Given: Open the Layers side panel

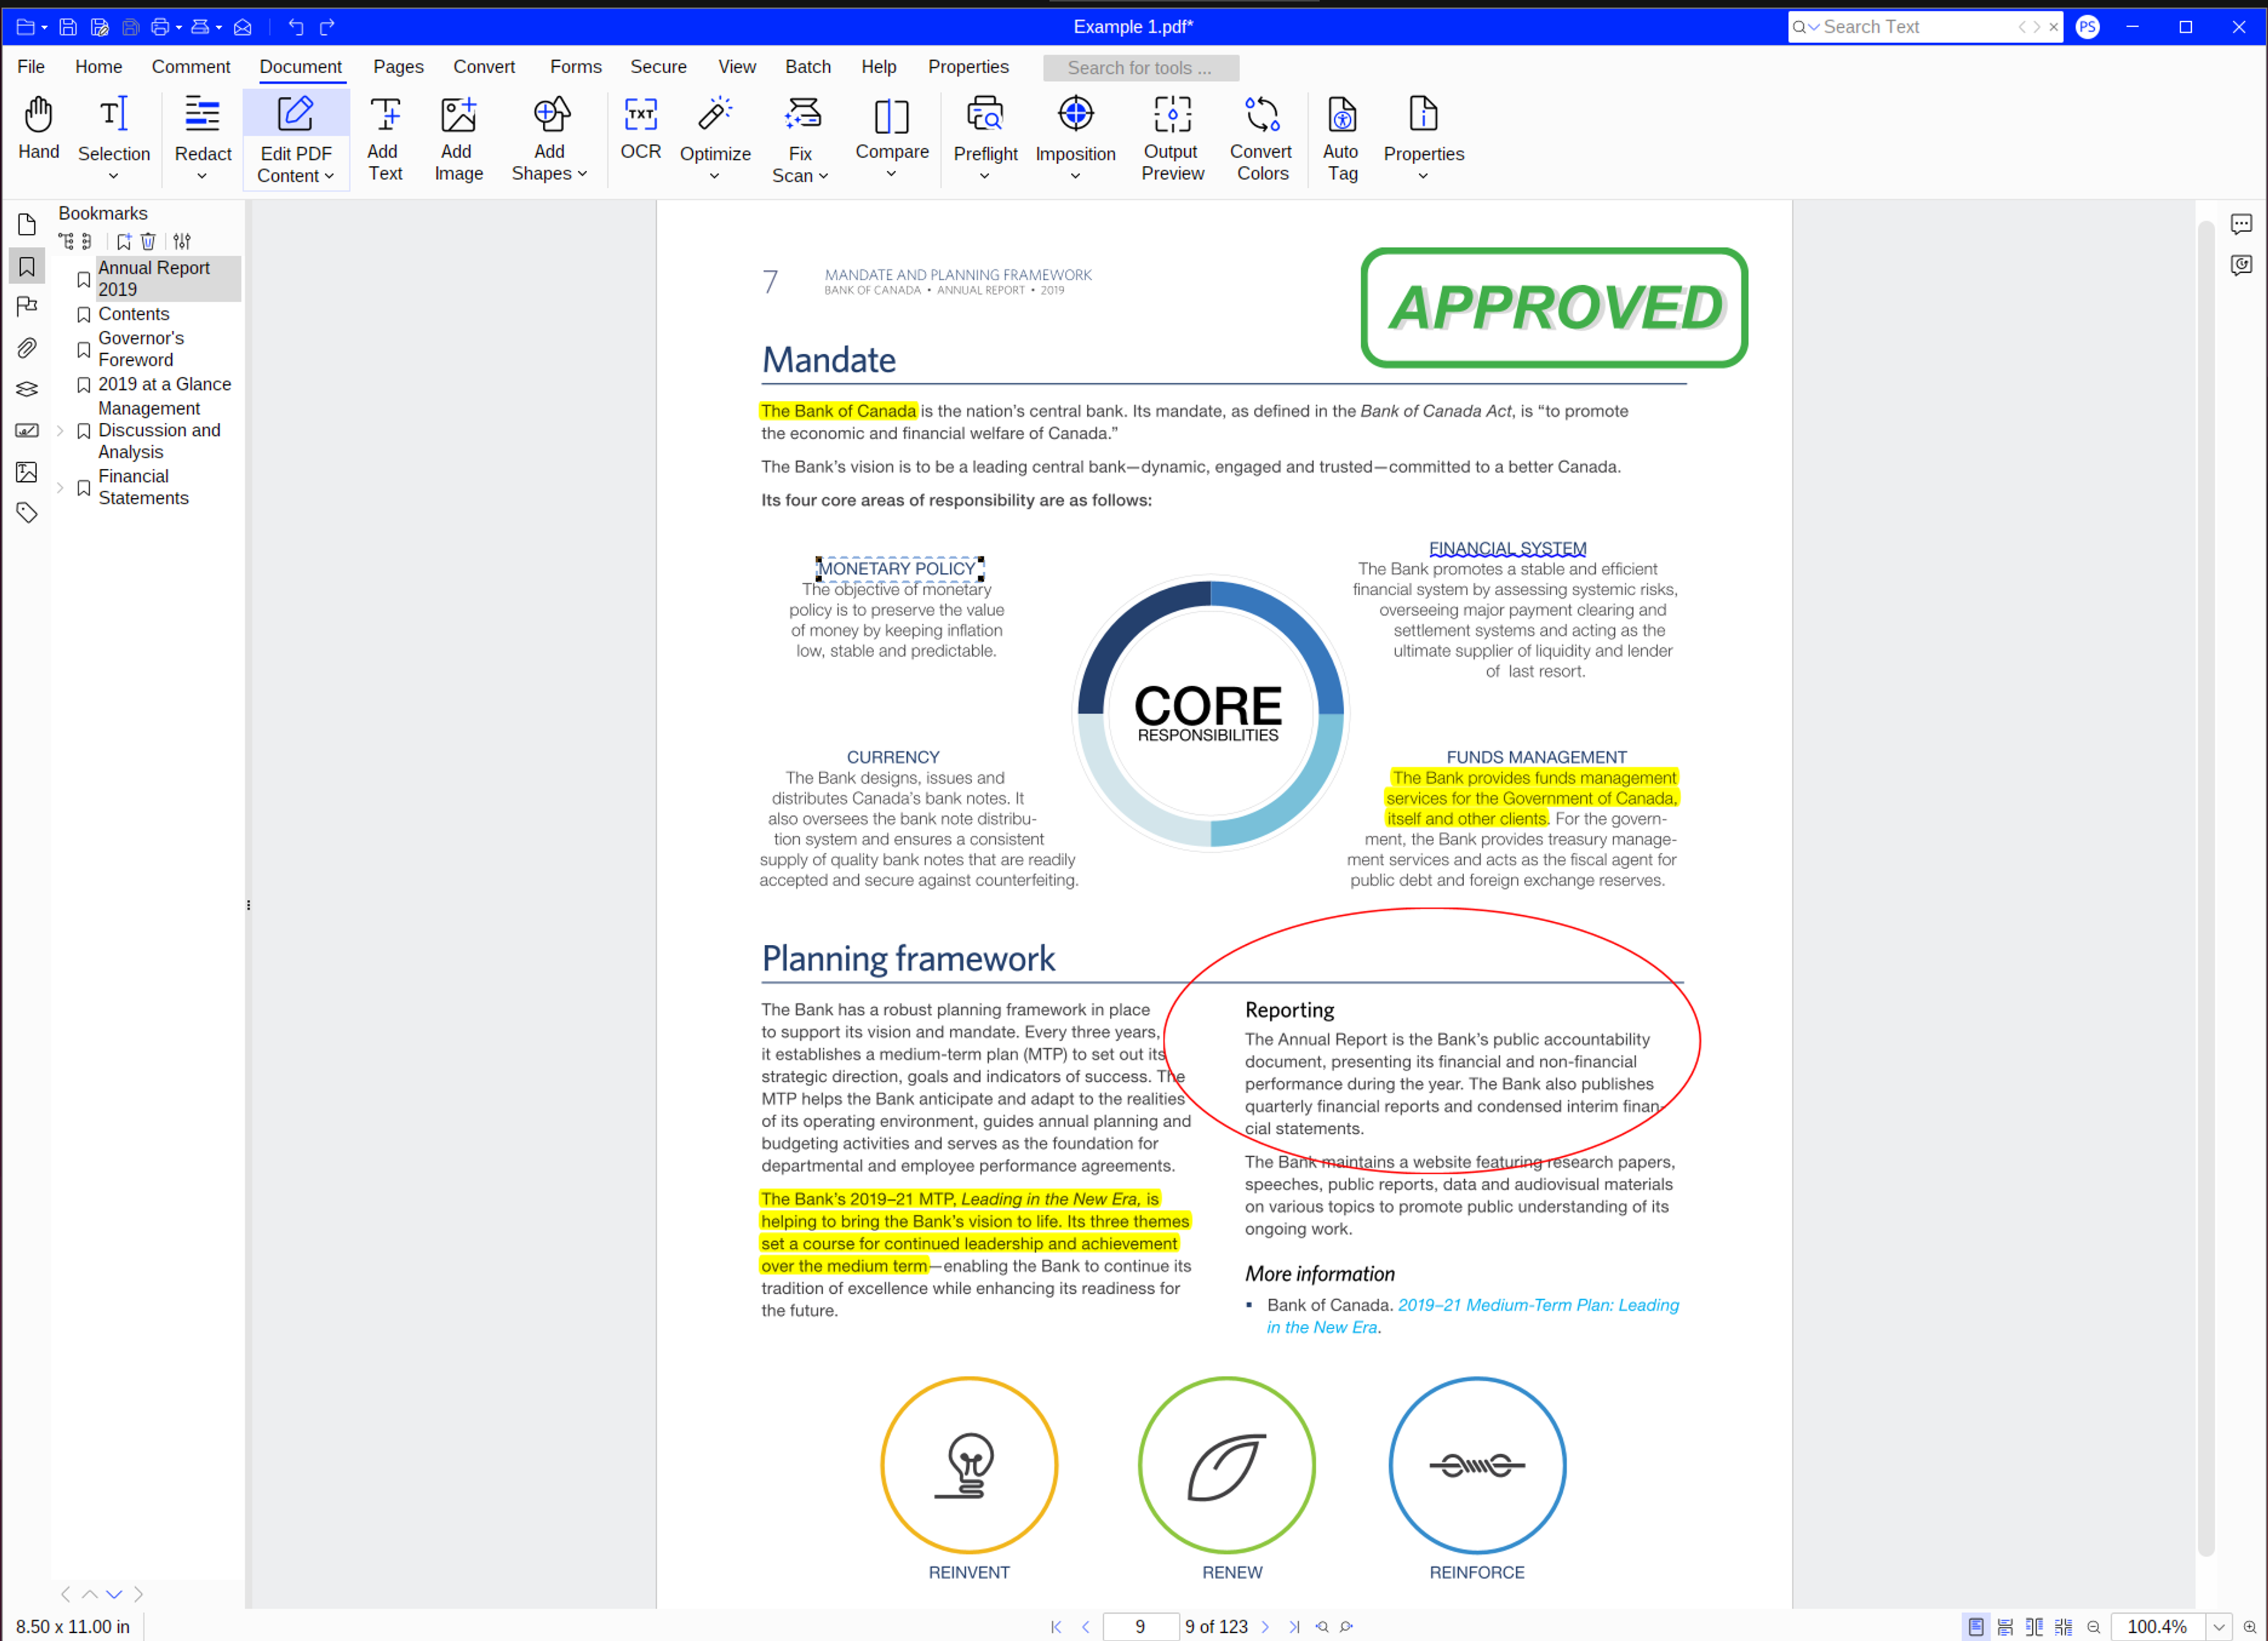Looking at the screenshot, I should tap(27, 389).
